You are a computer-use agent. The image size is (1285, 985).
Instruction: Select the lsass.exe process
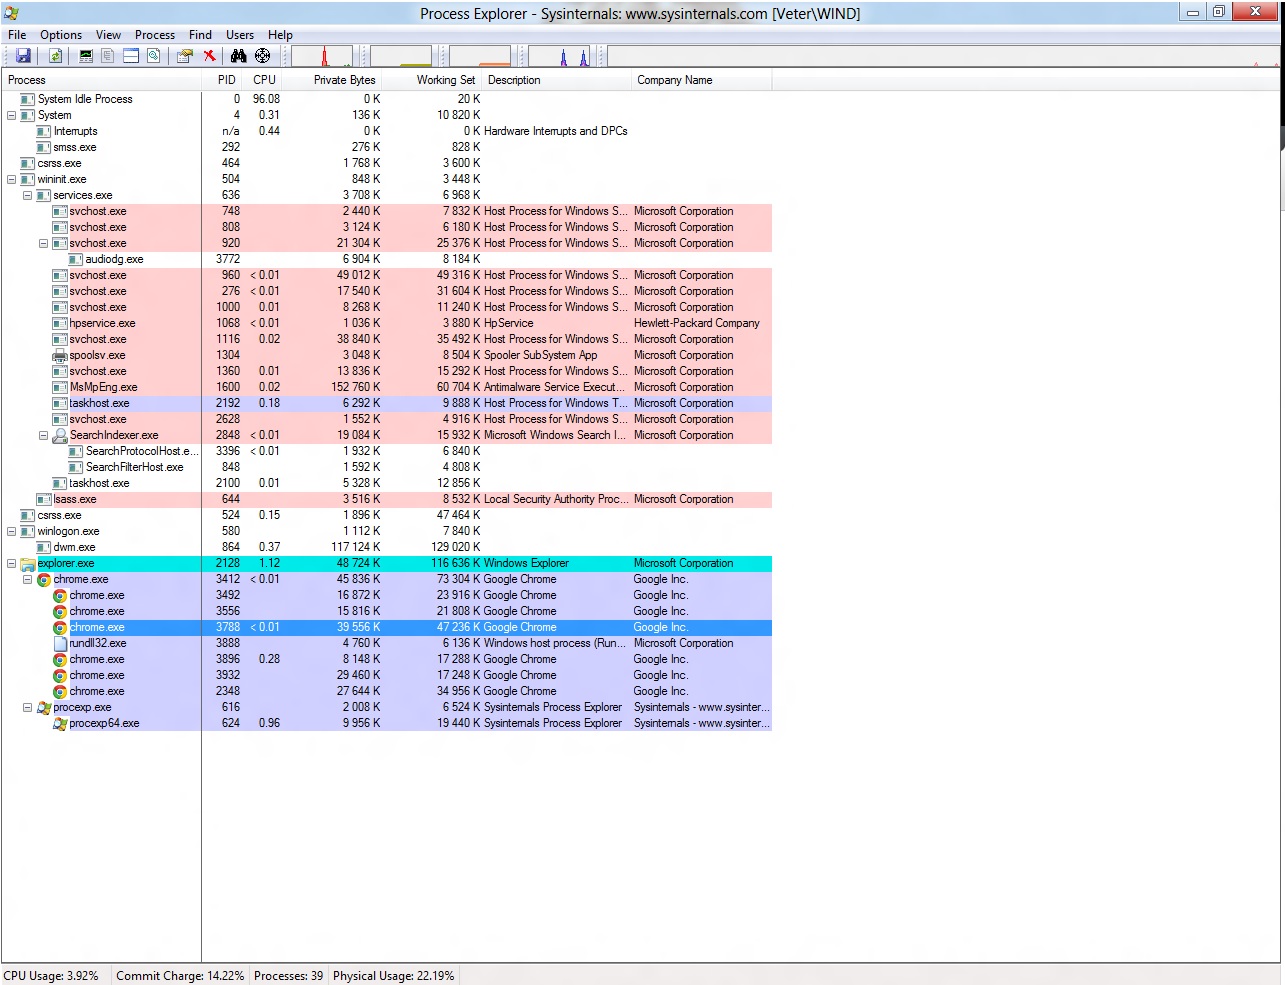pos(387,499)
